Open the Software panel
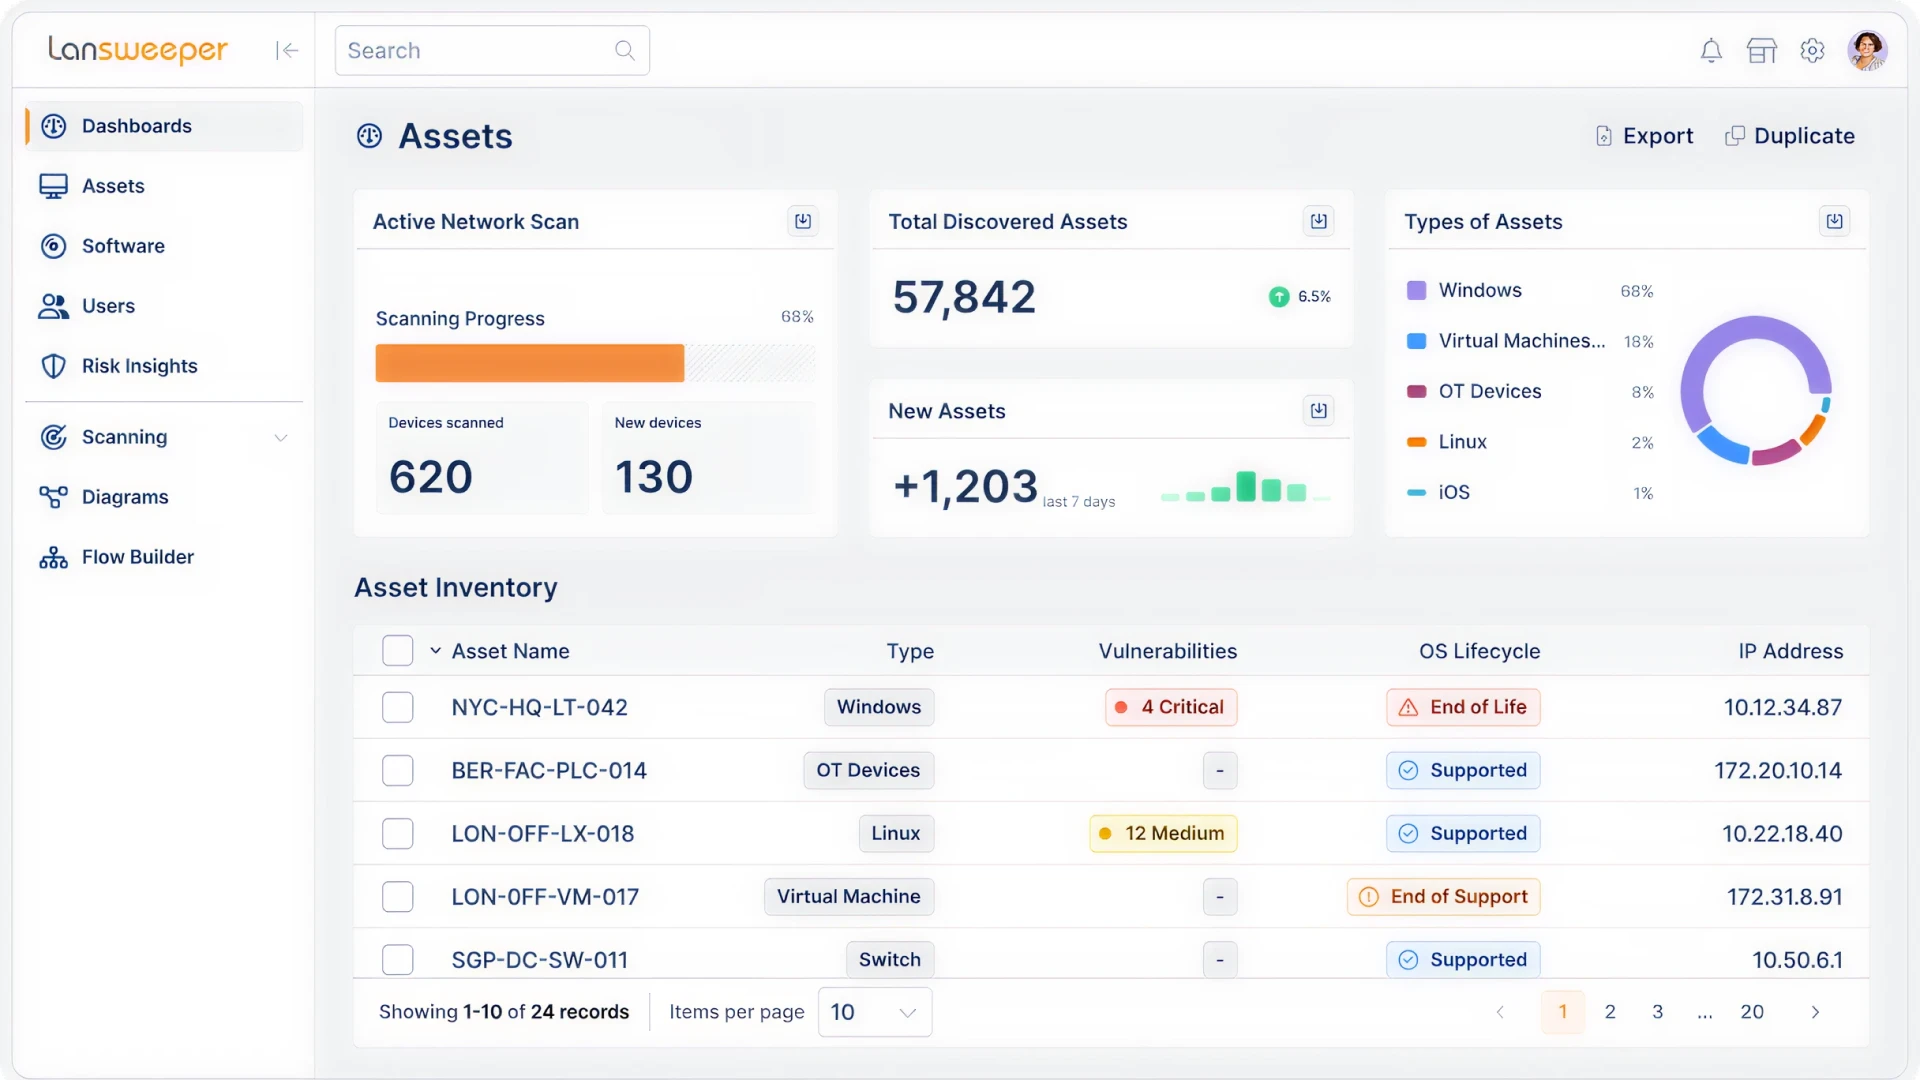Image resolution: width=1920 pixels, height=1080 pixels. point(123,246)
